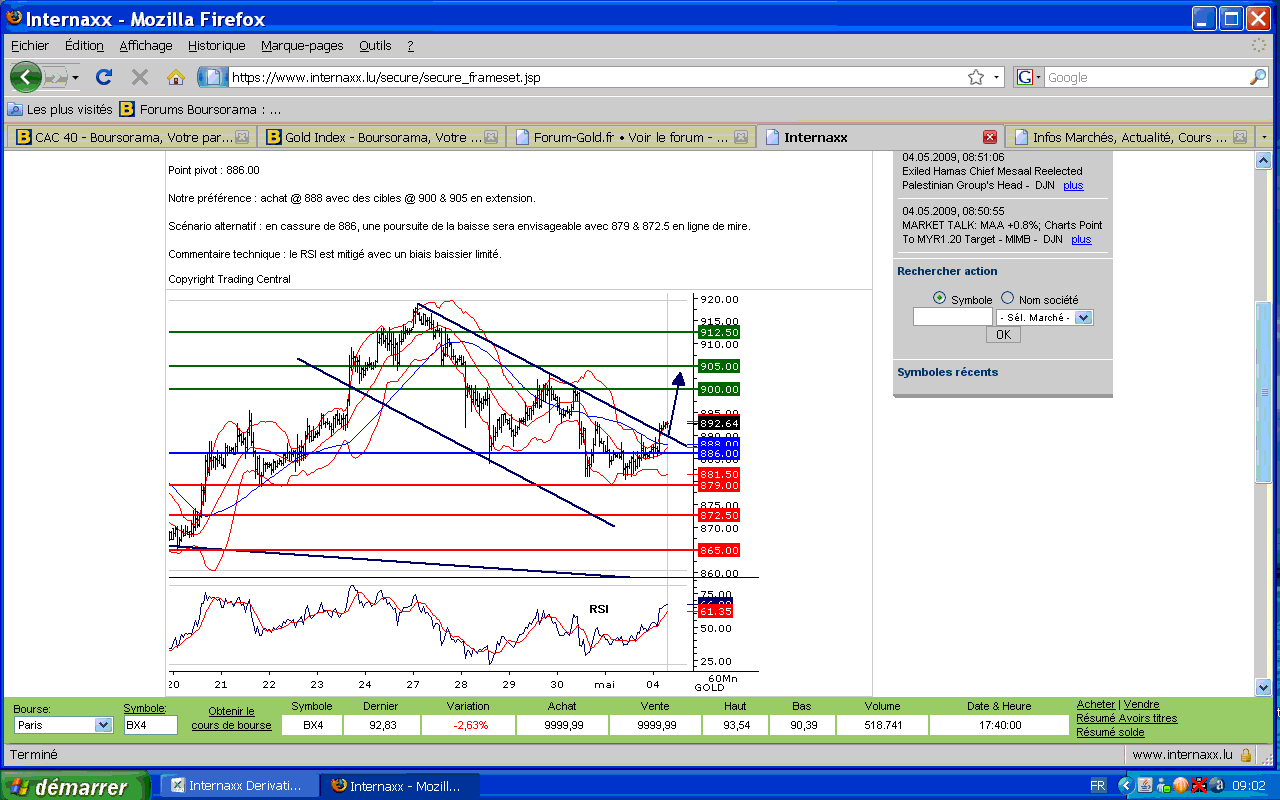
Task: Close the Gold Index tab via its close icon
Action: [x=490, y=137]
